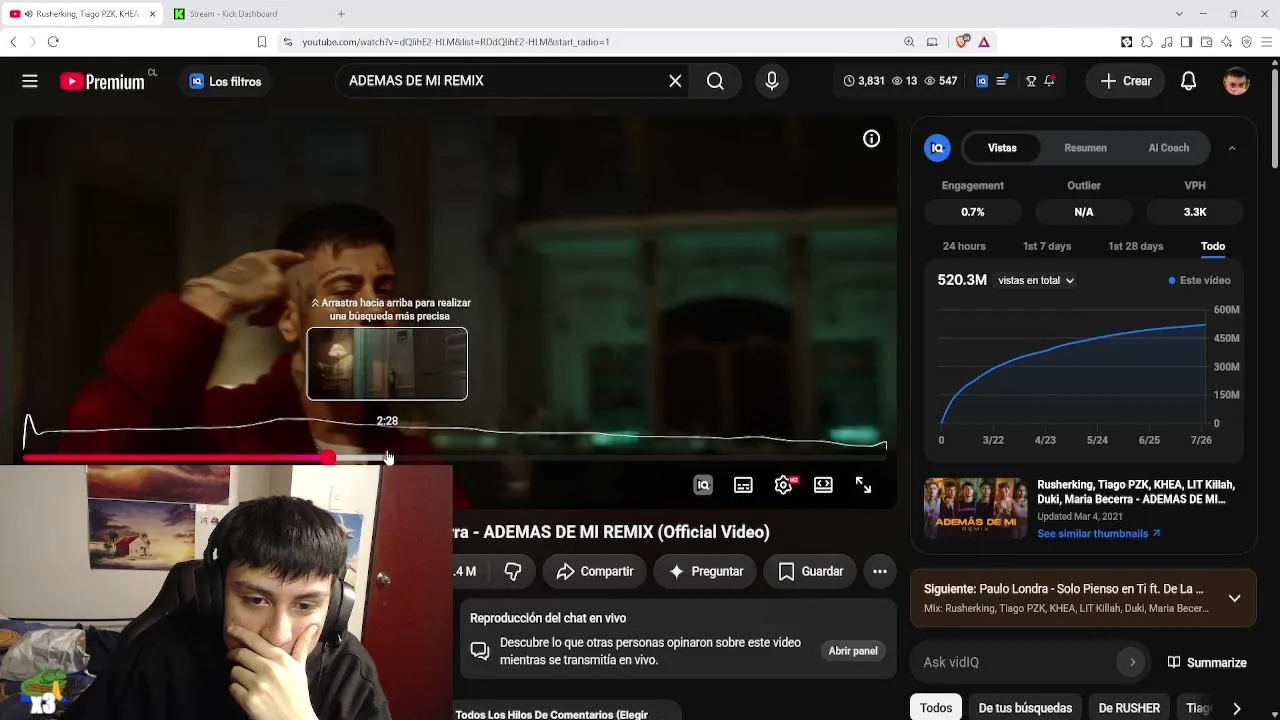Dislike the video with thumbs down
Screen dimensions: 1280x720
click(513, 571)
